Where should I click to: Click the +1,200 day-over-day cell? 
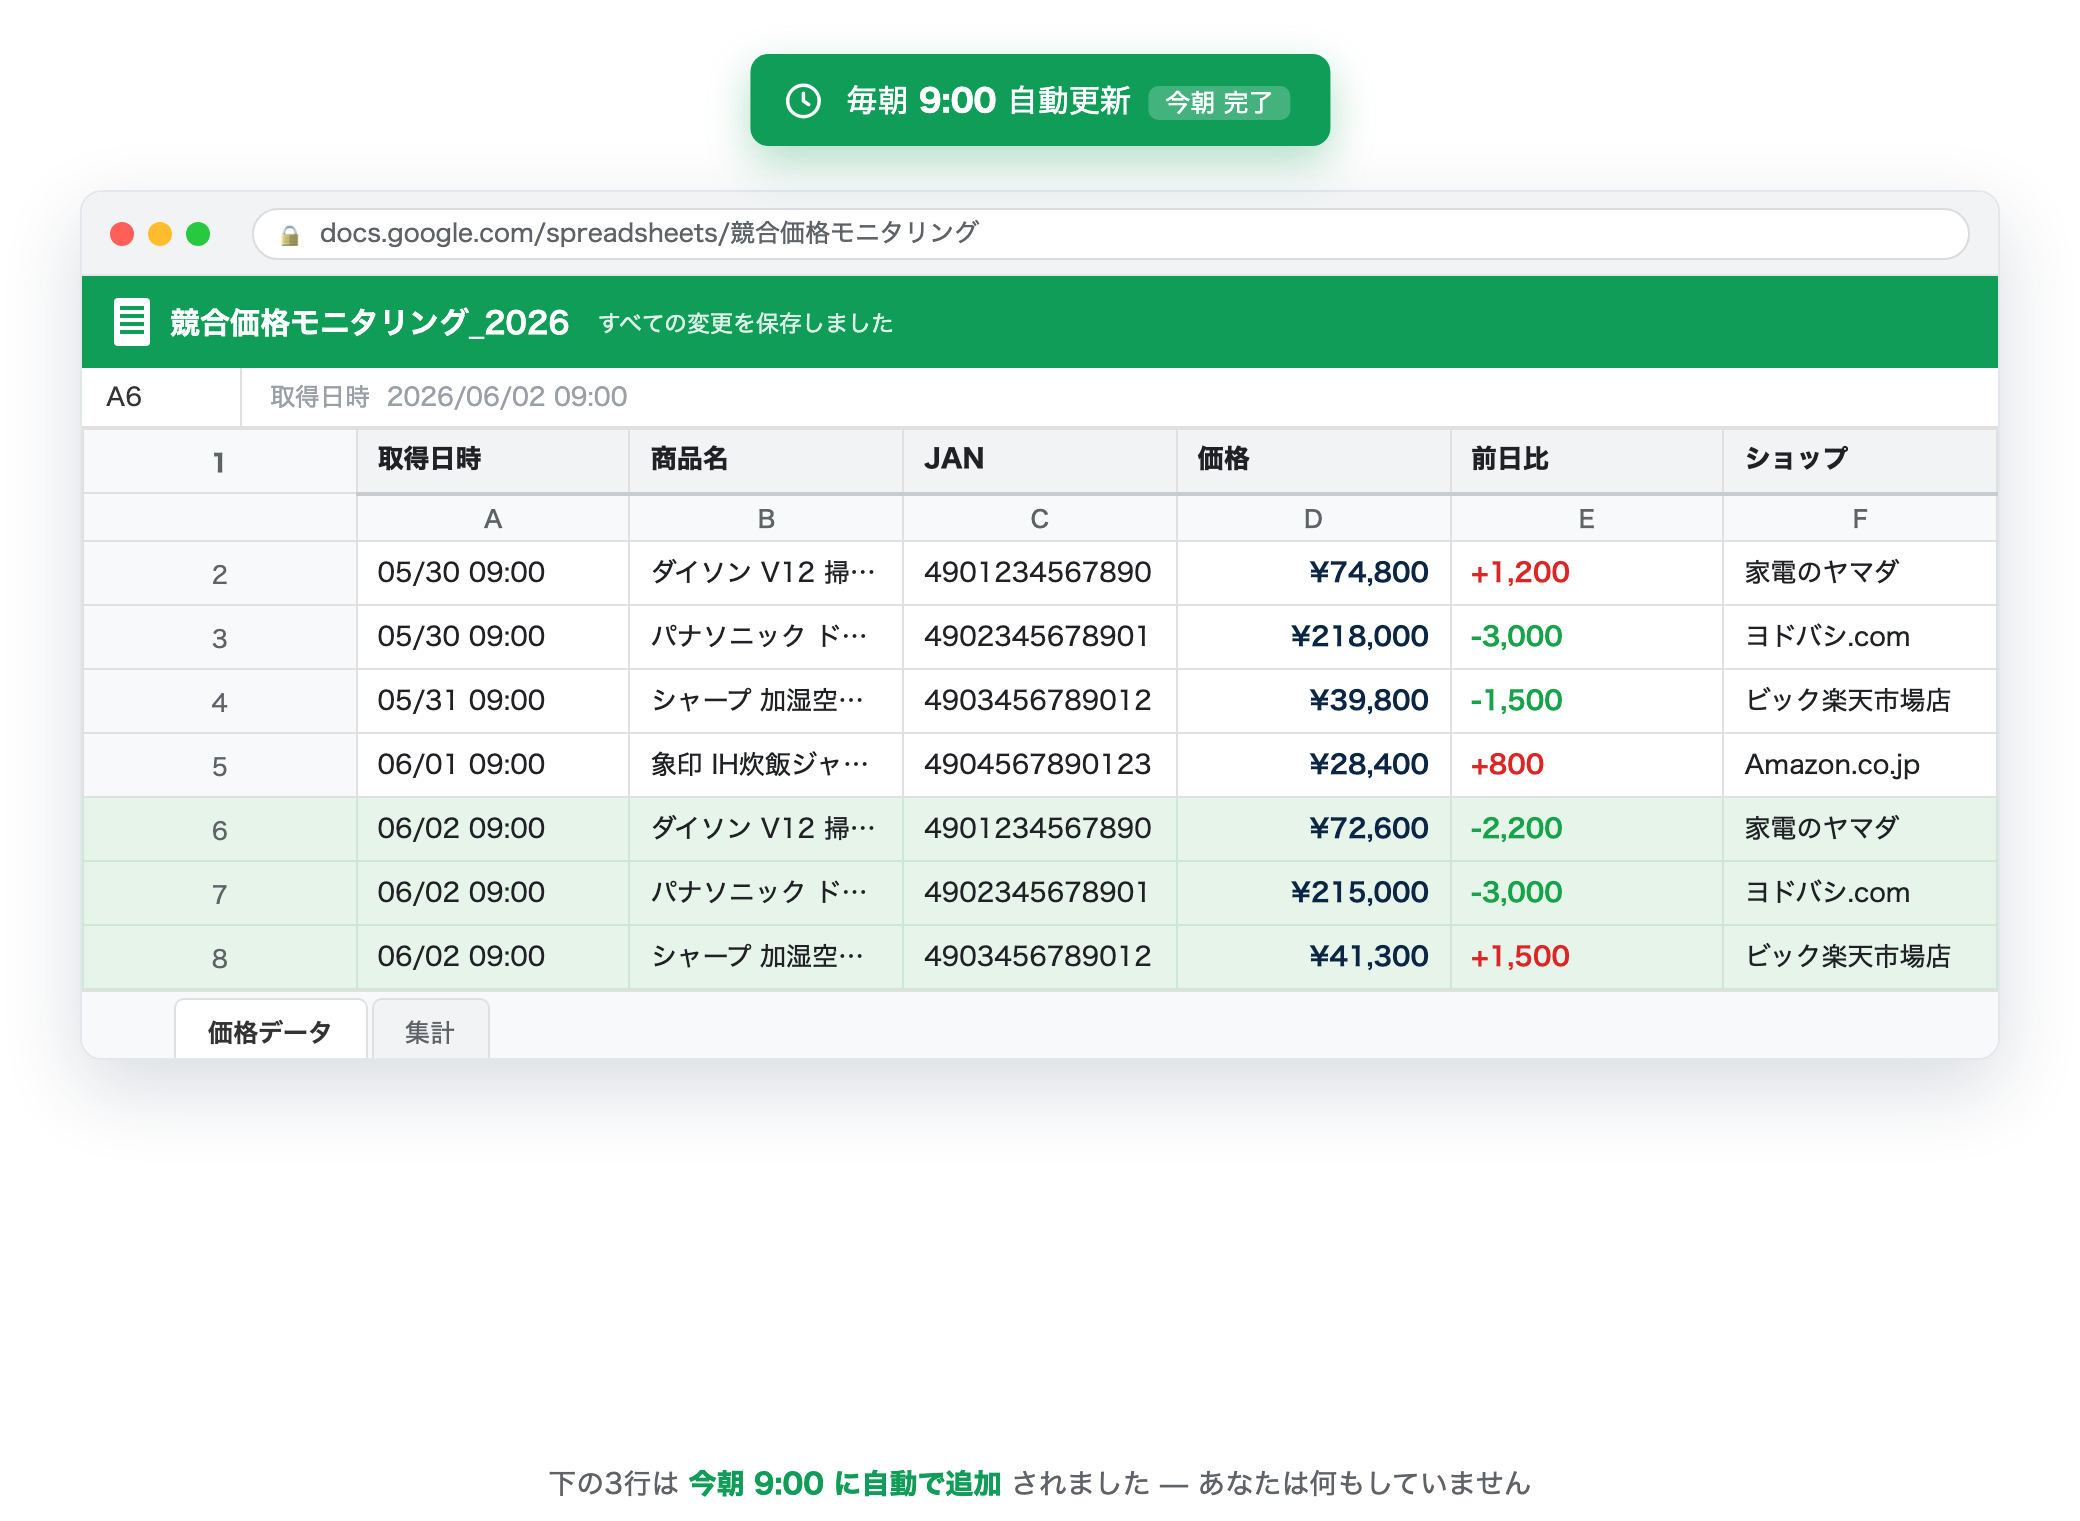point(1586,573)
